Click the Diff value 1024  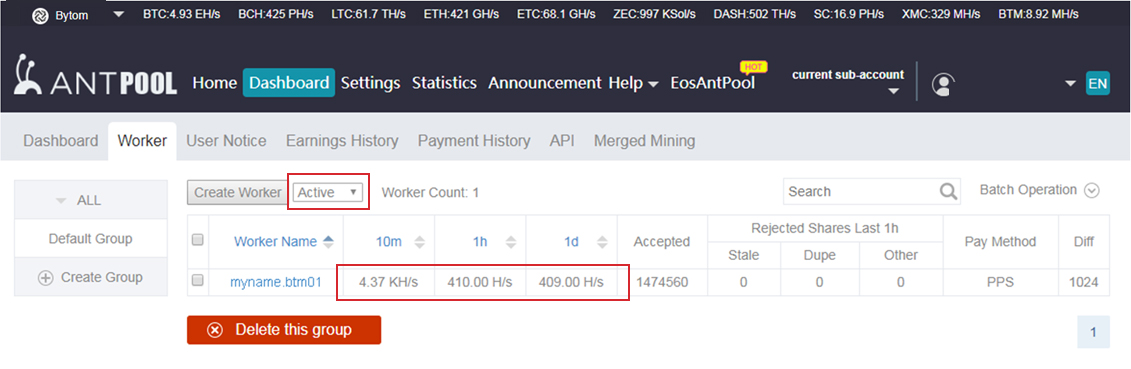tap(1084, 283)
